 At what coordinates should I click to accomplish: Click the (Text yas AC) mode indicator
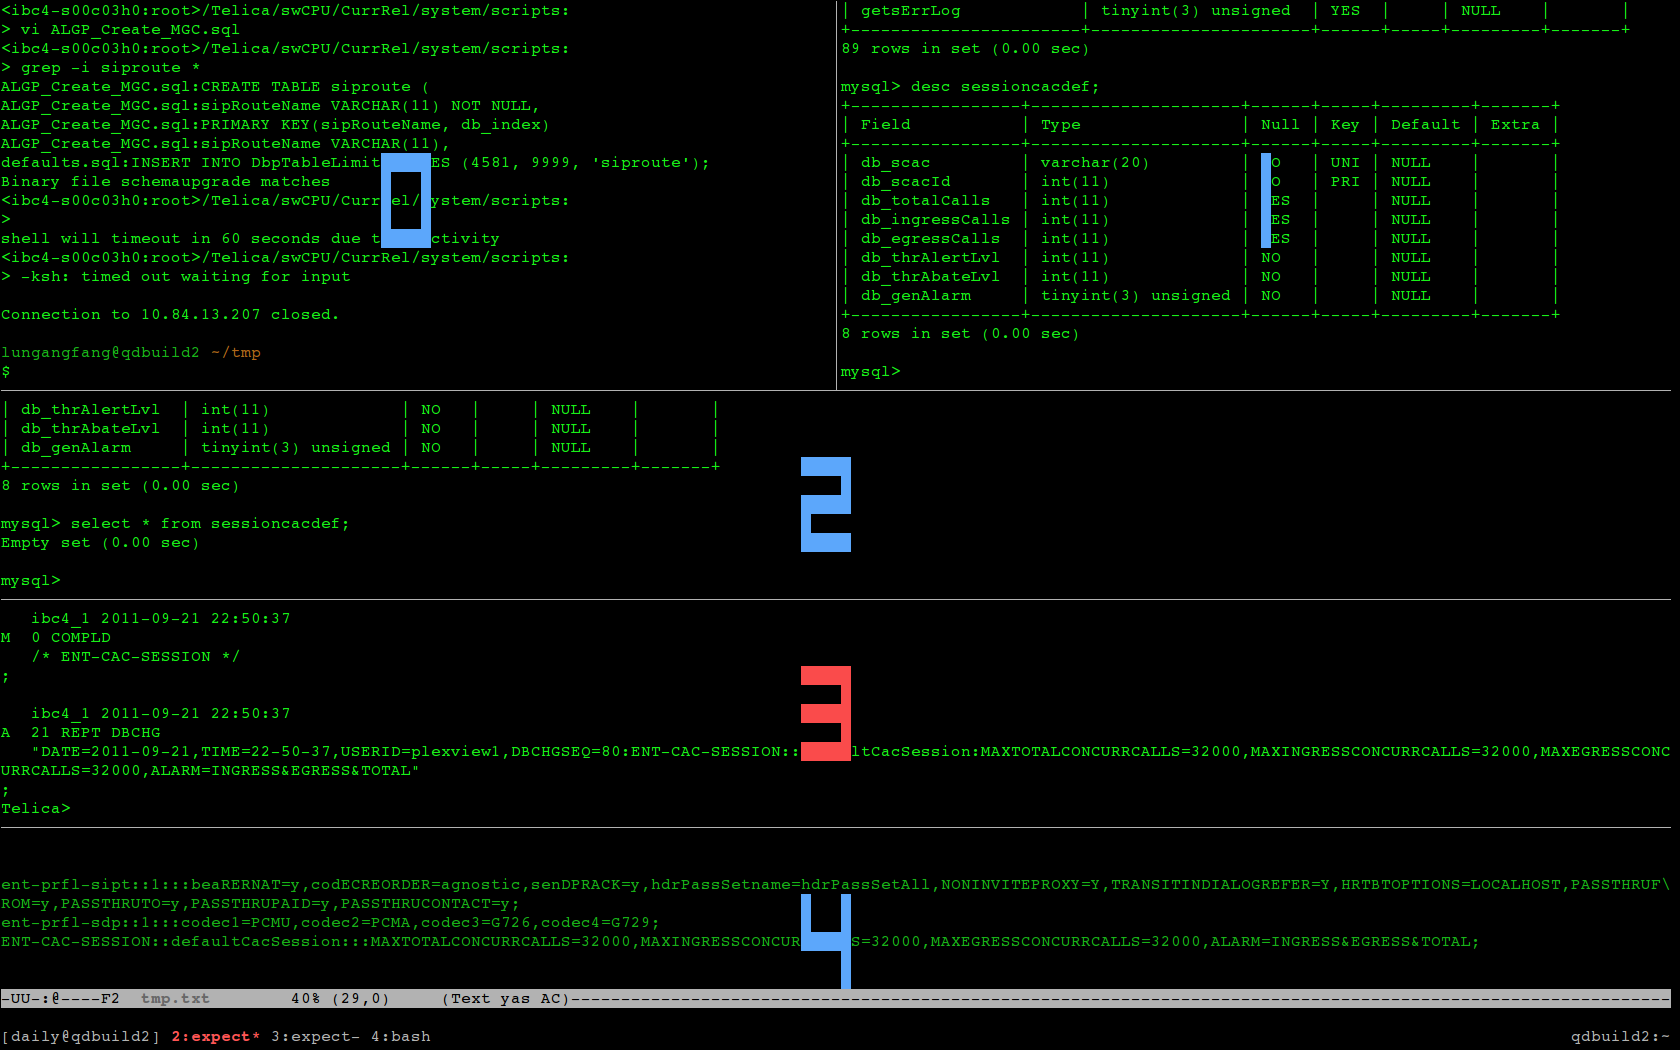[x=505, y=999]
